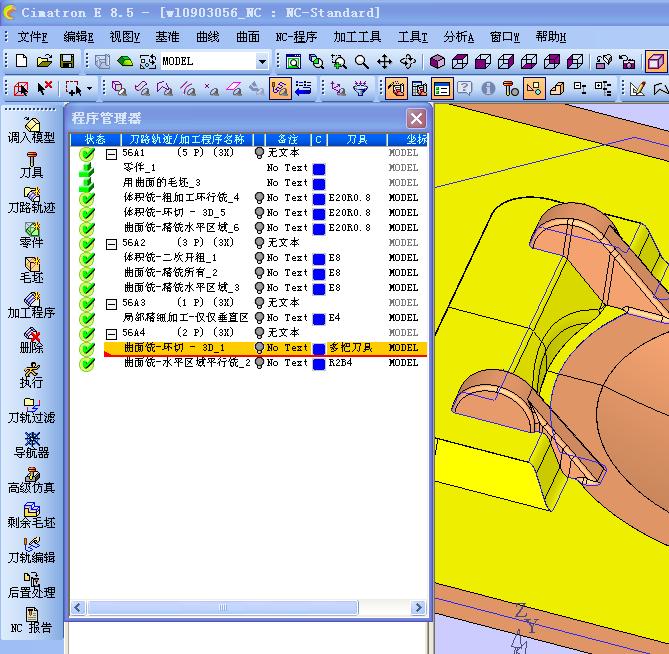Open the NC-程序 menu
Viewport: 669px width, 654px height.
tap(296, 37)
